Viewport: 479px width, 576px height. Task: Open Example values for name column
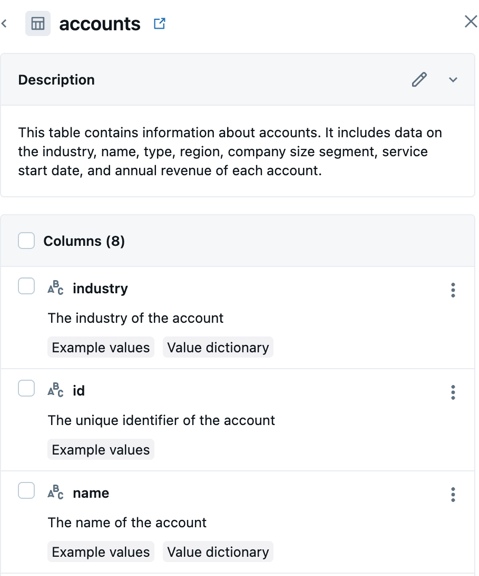pos(101,551)
